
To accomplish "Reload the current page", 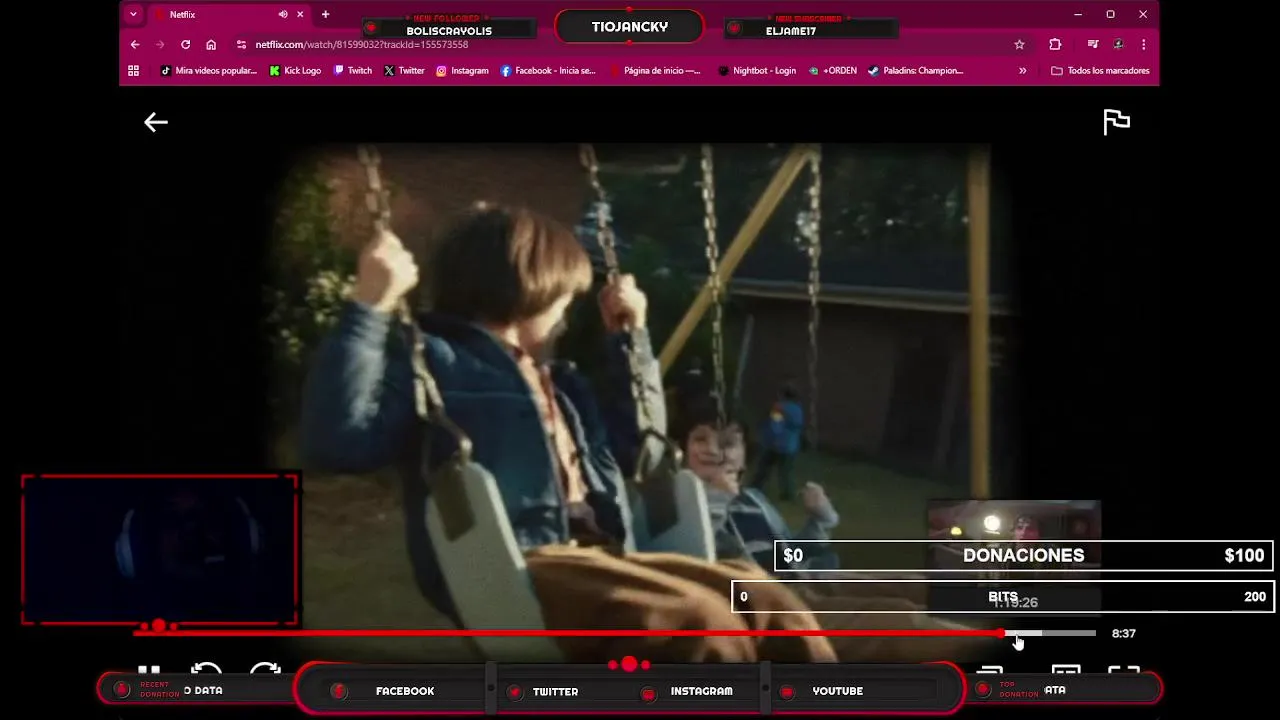I will [185, 44].
